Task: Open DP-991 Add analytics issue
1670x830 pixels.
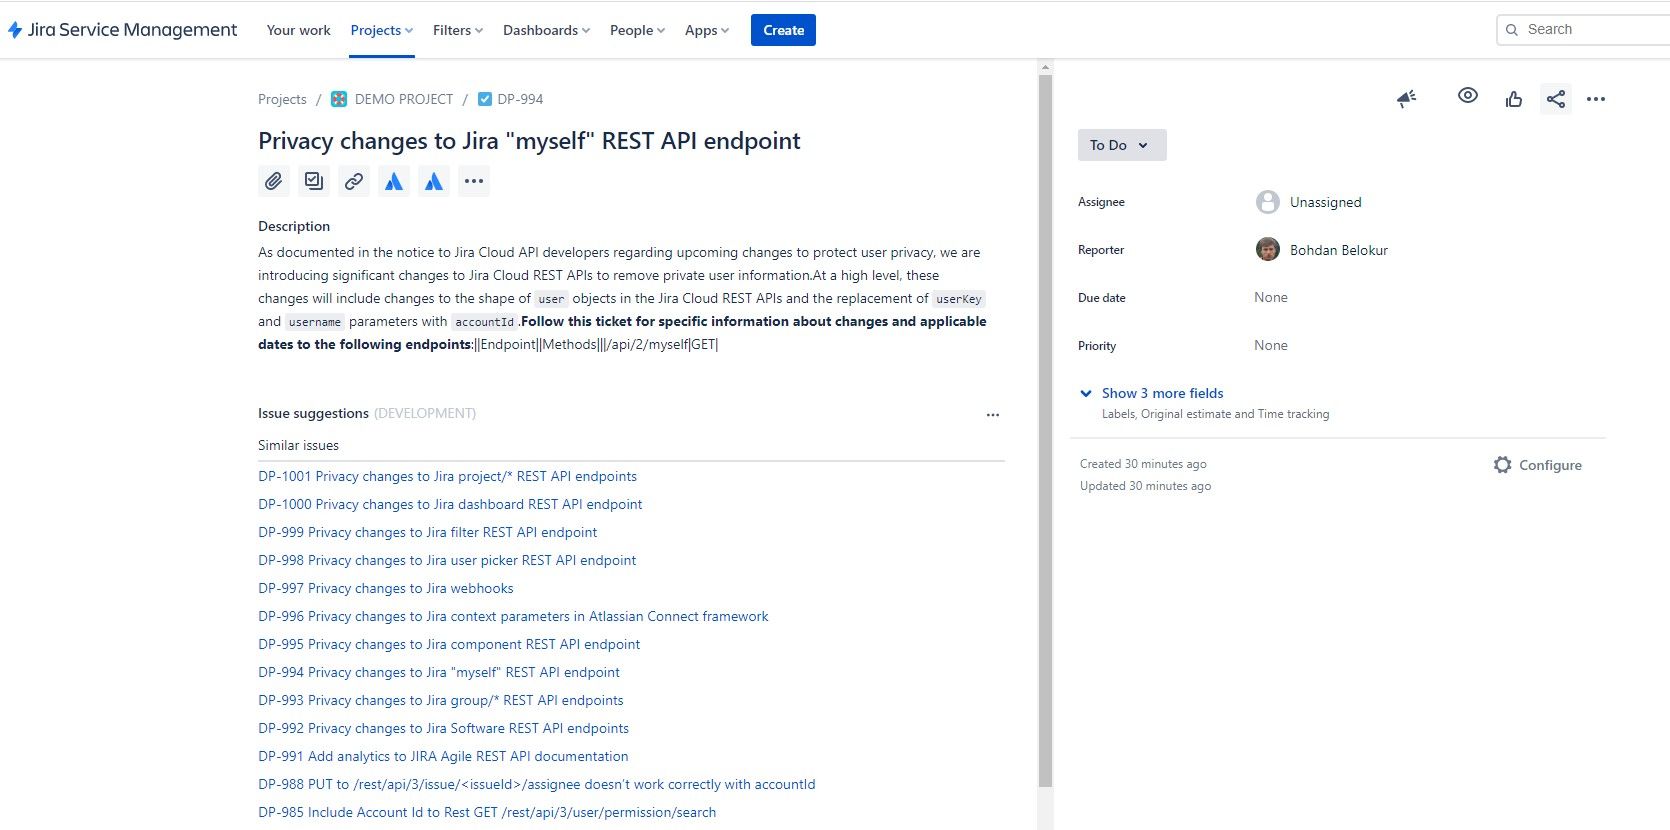Action: click(x=443, y=756)
